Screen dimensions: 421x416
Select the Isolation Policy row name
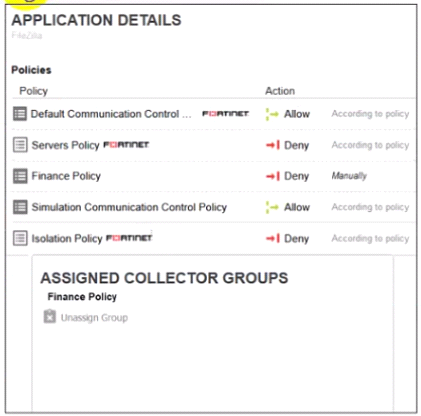click(x=67, y=238)
